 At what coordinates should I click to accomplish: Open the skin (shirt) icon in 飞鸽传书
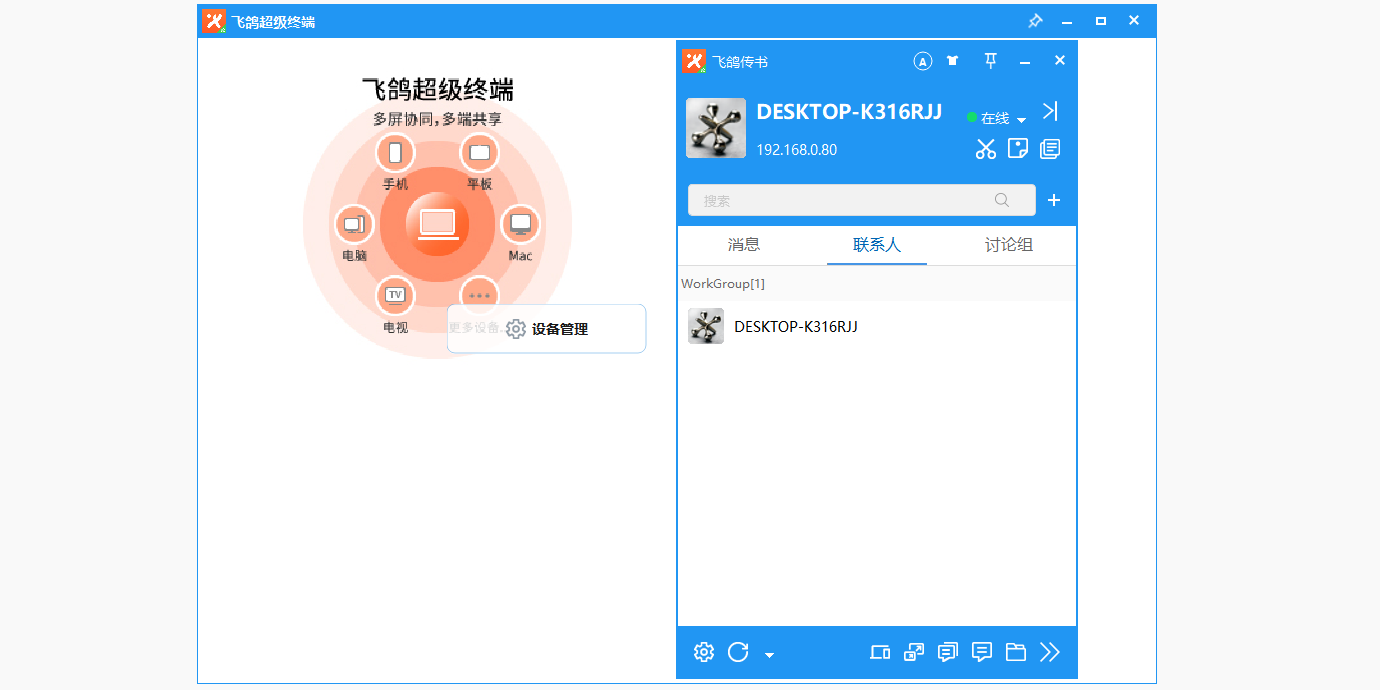[x=952, y=61]
